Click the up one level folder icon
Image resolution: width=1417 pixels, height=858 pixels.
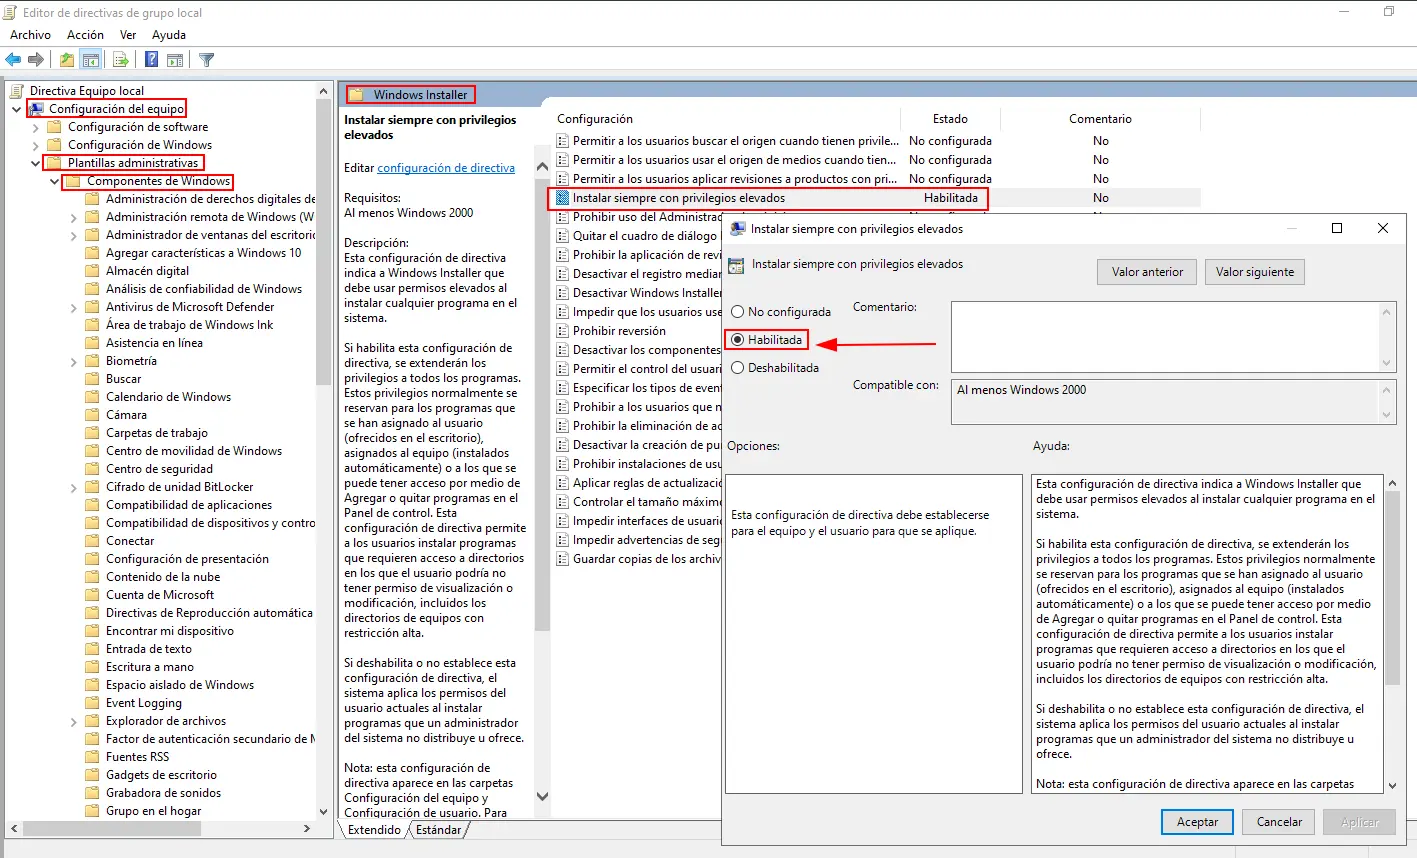pos(66,60)
